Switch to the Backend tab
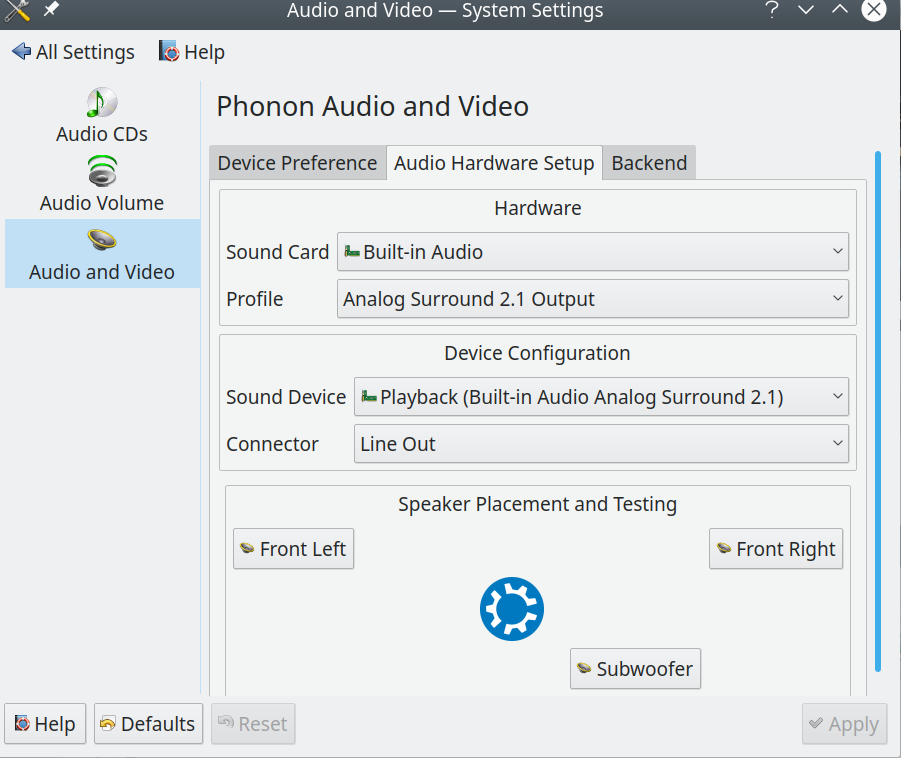901x758 pixels. [649, 163]
